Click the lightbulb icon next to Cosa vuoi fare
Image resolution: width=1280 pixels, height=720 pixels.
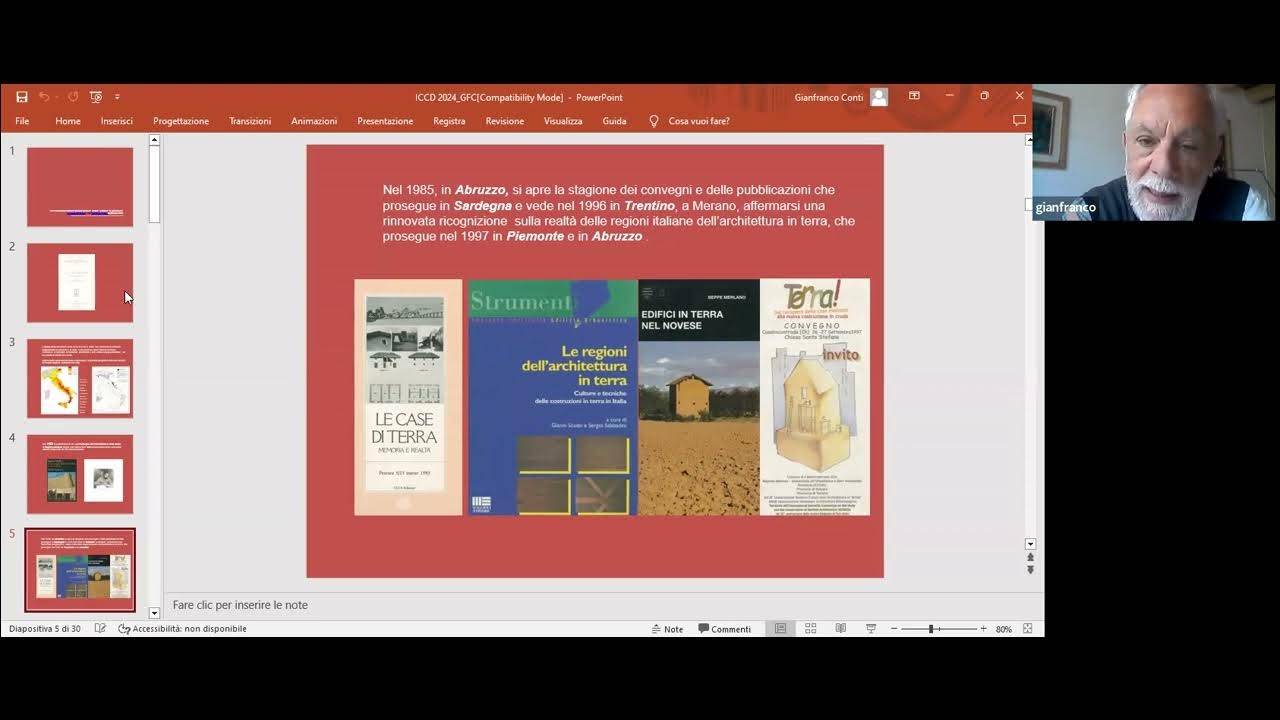[654, 121]
